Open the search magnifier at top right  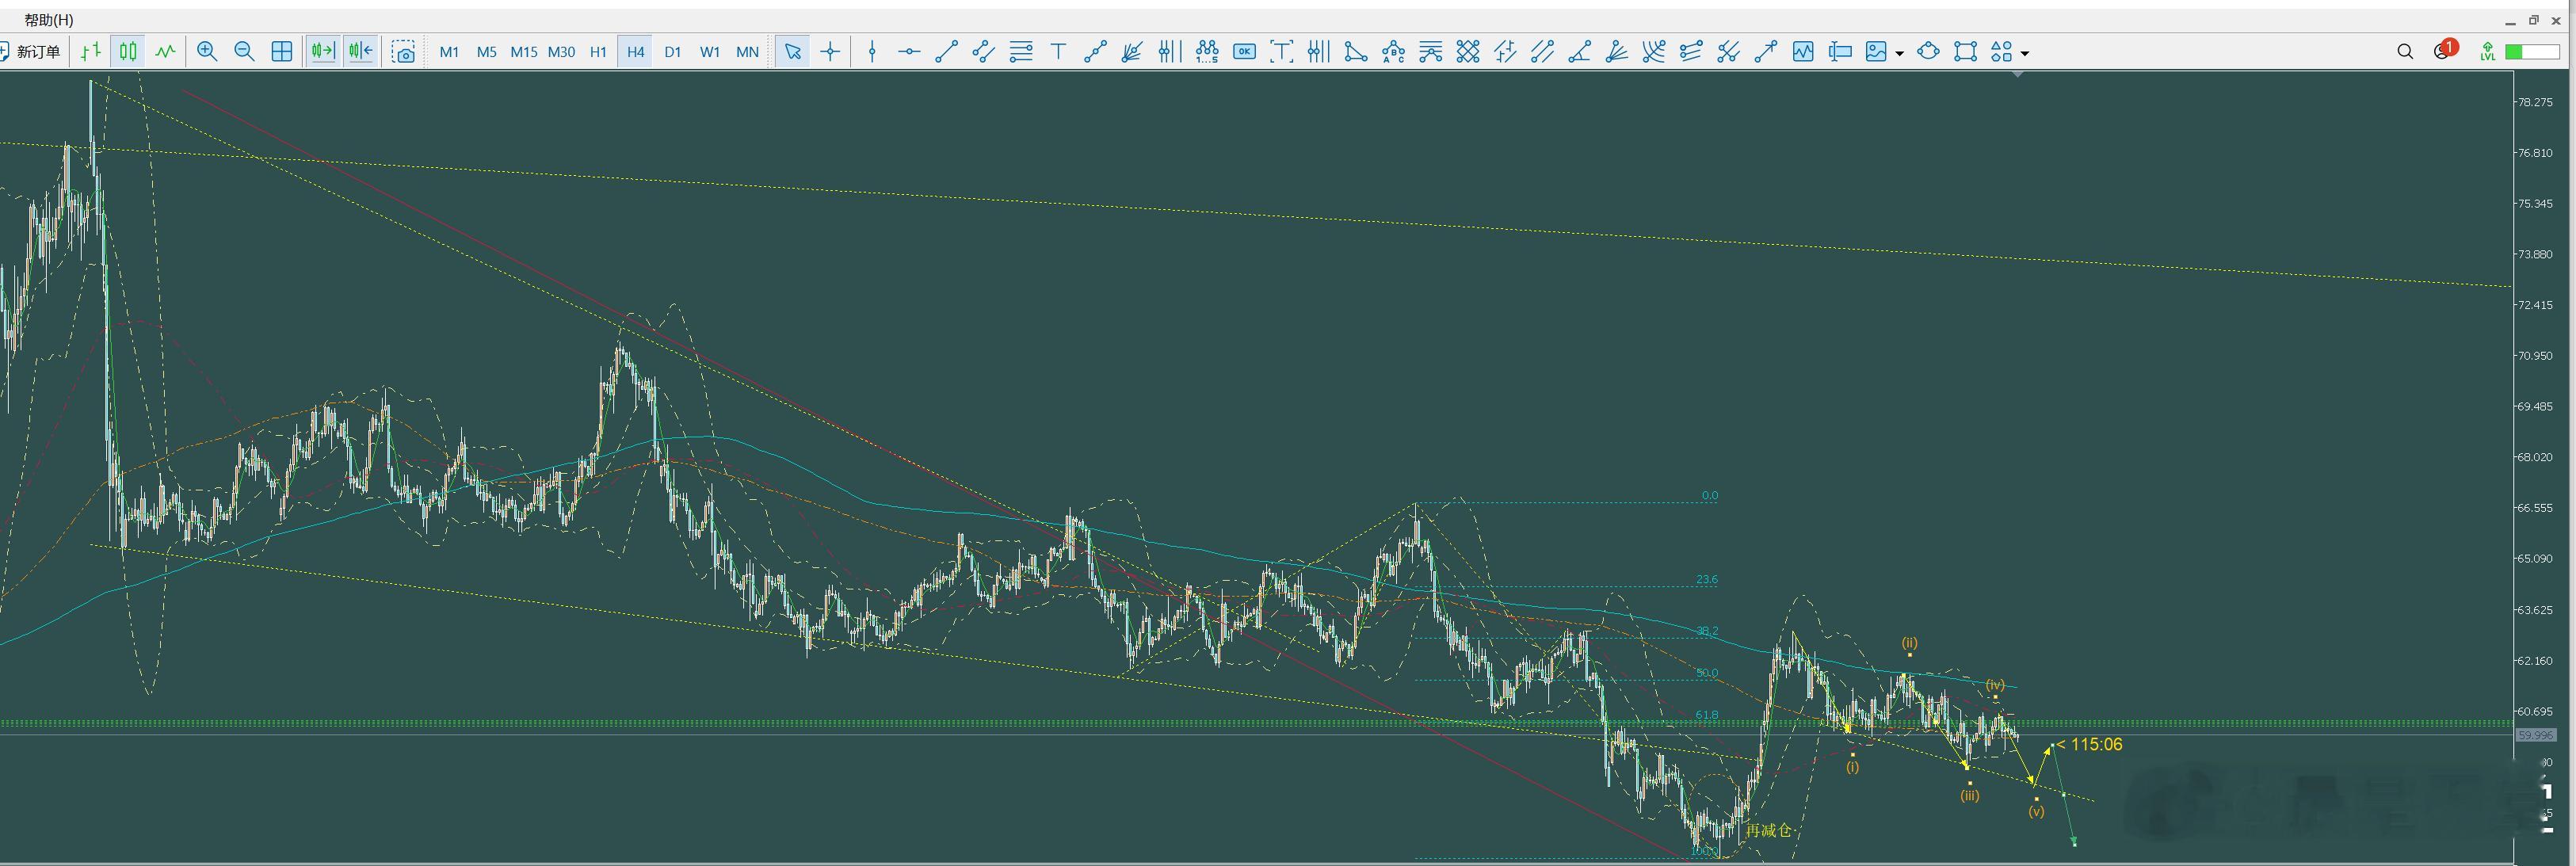click(x=2405, y=52)
